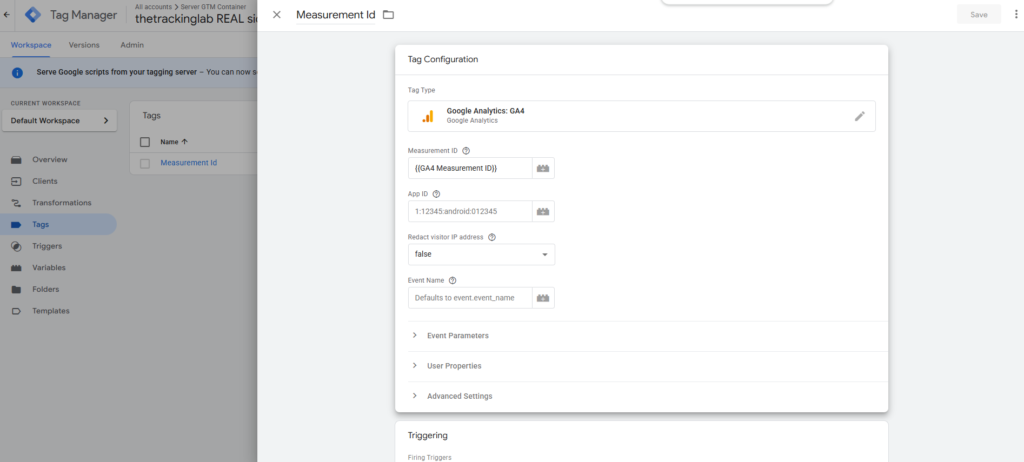Click the thetrackinglab REAL container name

(196, 19)
